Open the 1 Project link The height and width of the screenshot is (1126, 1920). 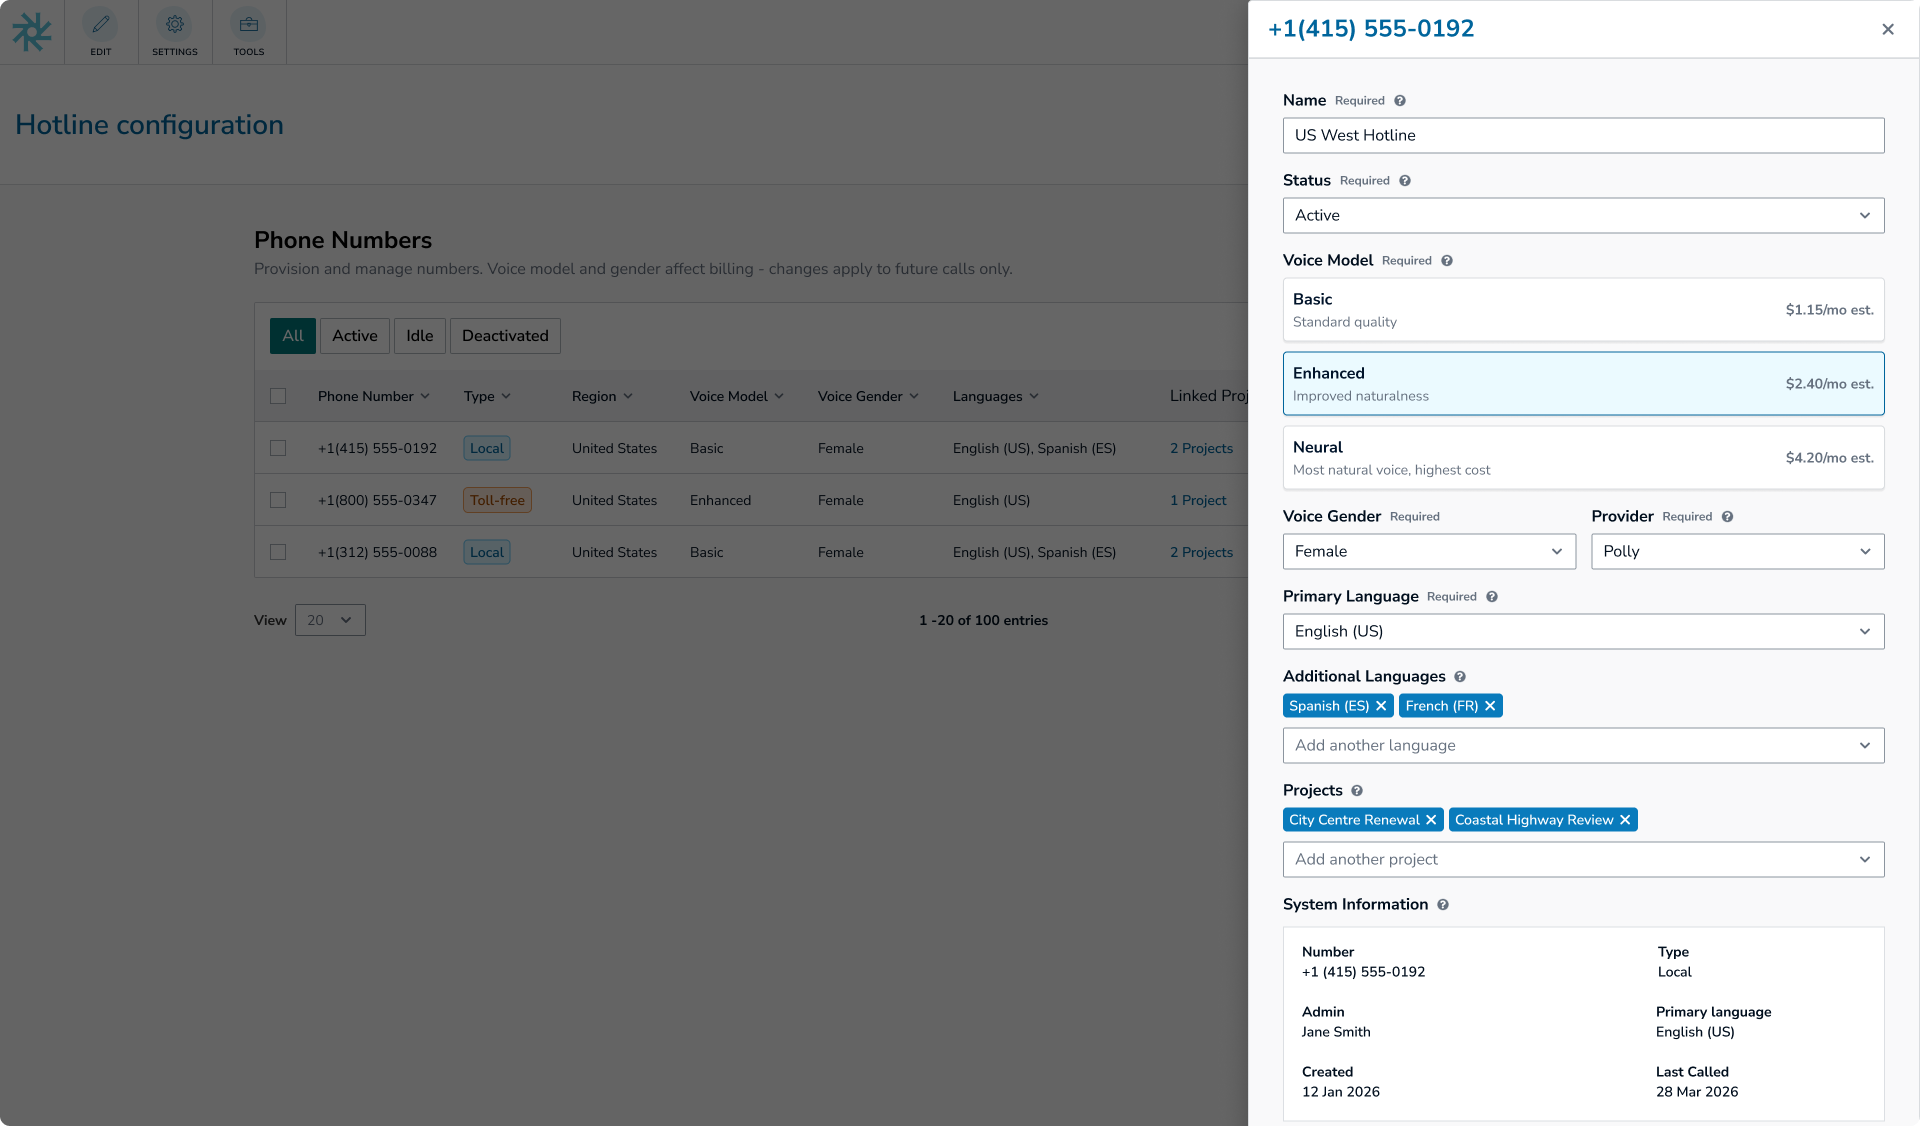1198,500
